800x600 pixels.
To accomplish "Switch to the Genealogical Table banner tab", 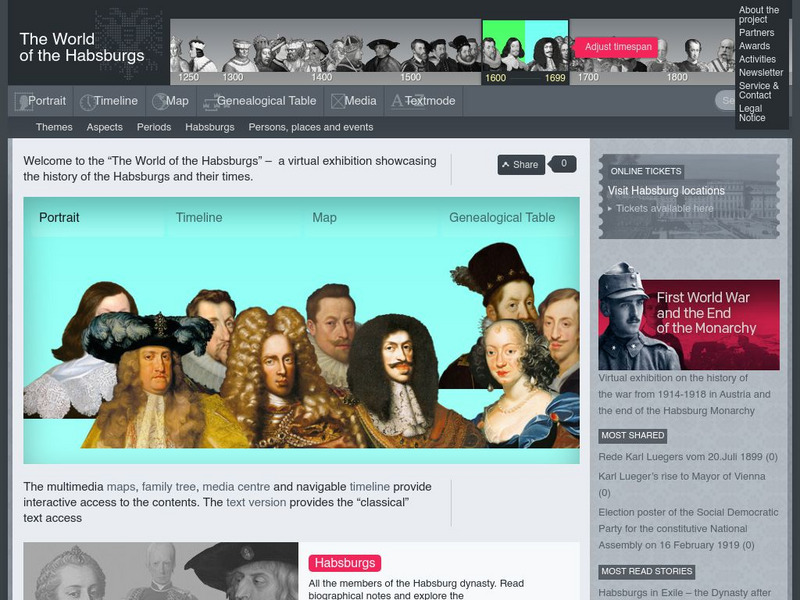I will (x=502, y=217).
